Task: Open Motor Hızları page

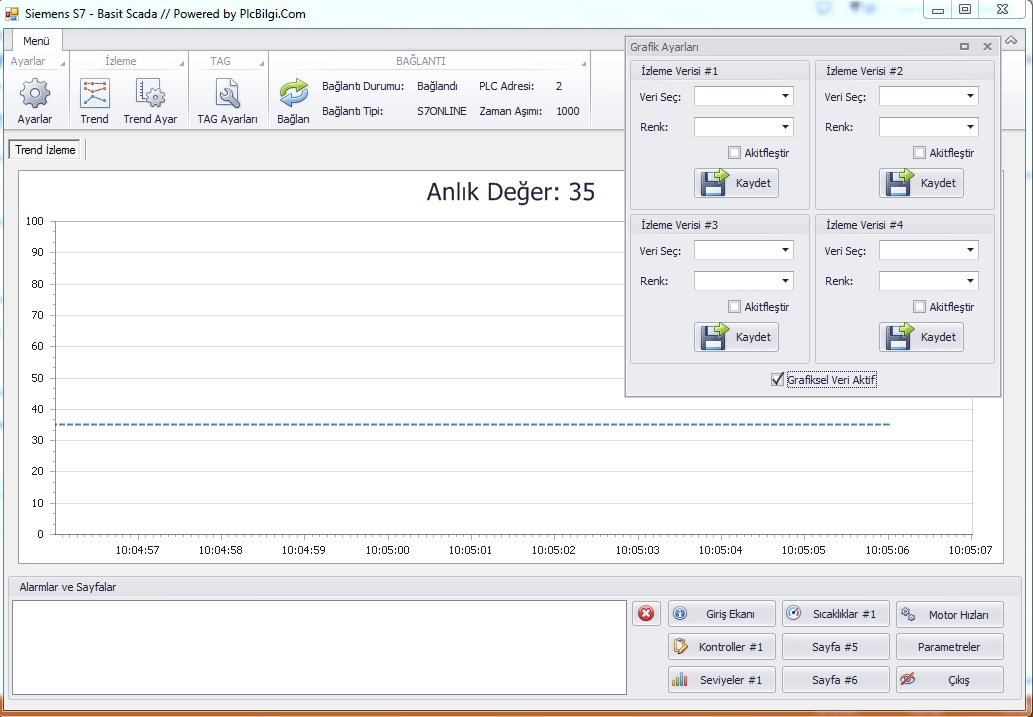Action: pos(949,614)
